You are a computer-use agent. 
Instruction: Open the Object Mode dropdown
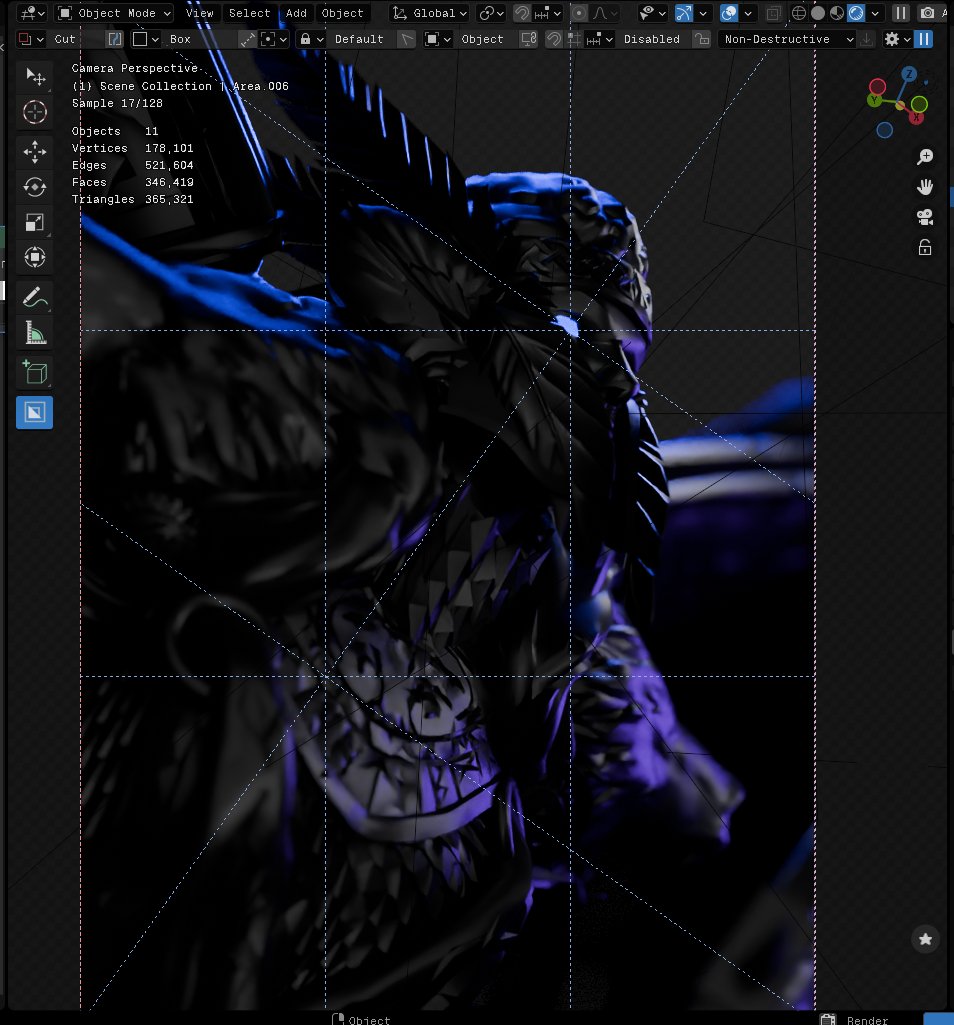coord(114,13)
